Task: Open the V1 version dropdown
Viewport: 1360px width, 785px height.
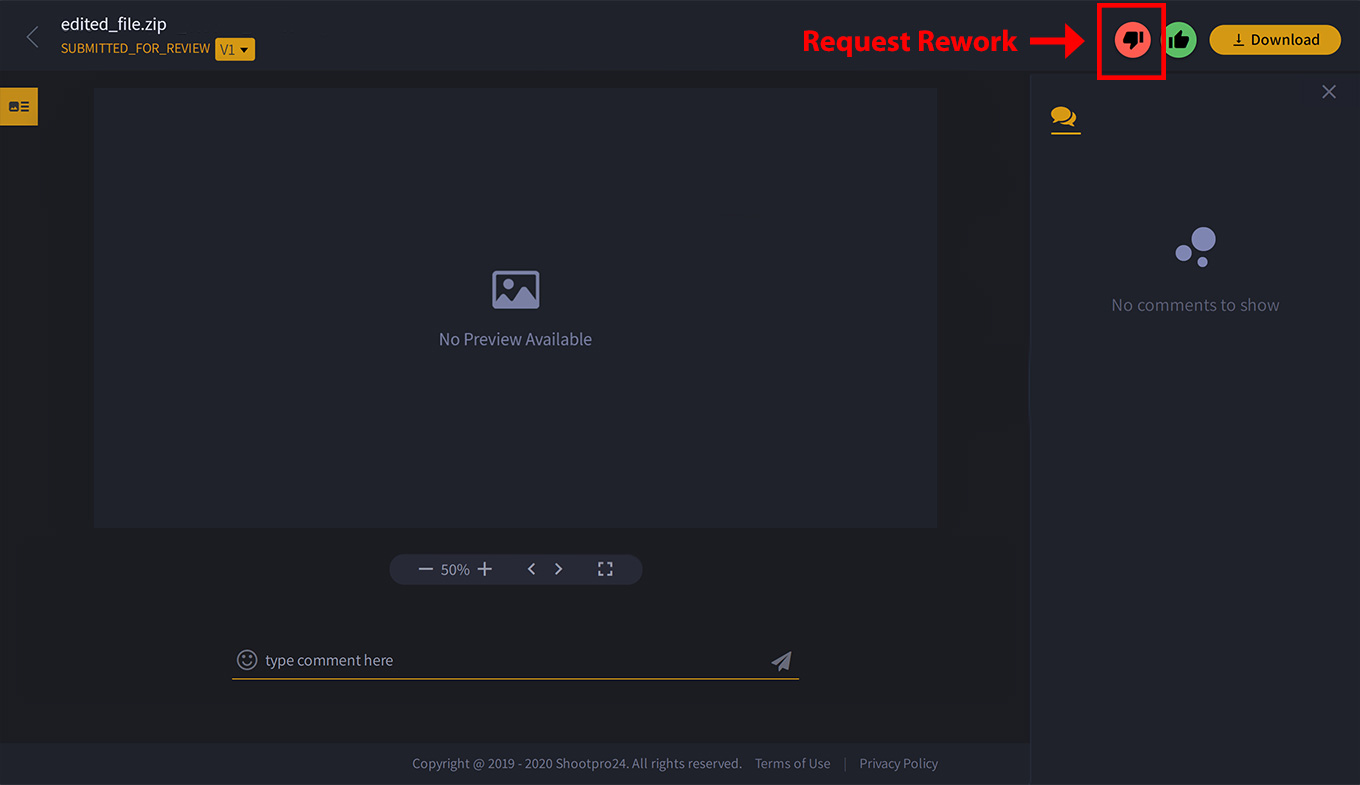Action: click(235, 49)
